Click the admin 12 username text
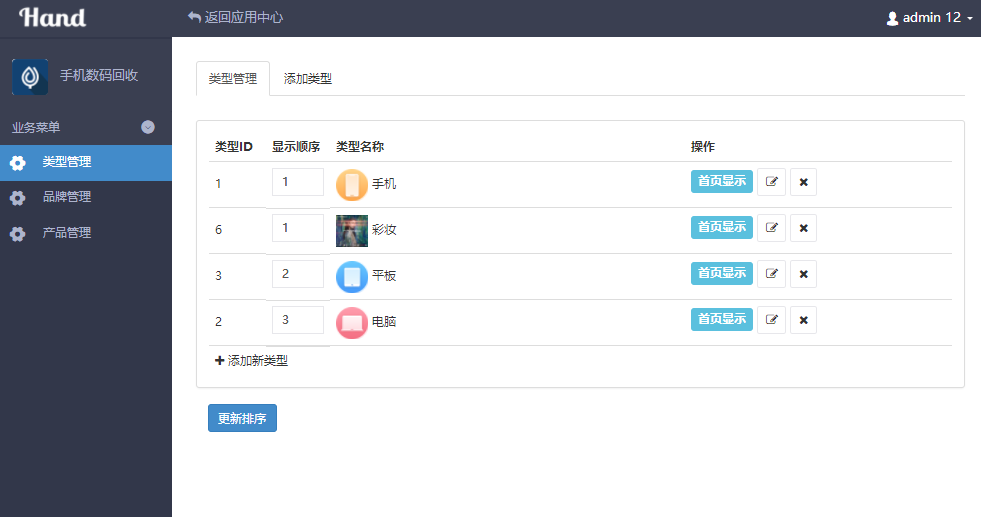981x517 pixels. click(932, 18)
